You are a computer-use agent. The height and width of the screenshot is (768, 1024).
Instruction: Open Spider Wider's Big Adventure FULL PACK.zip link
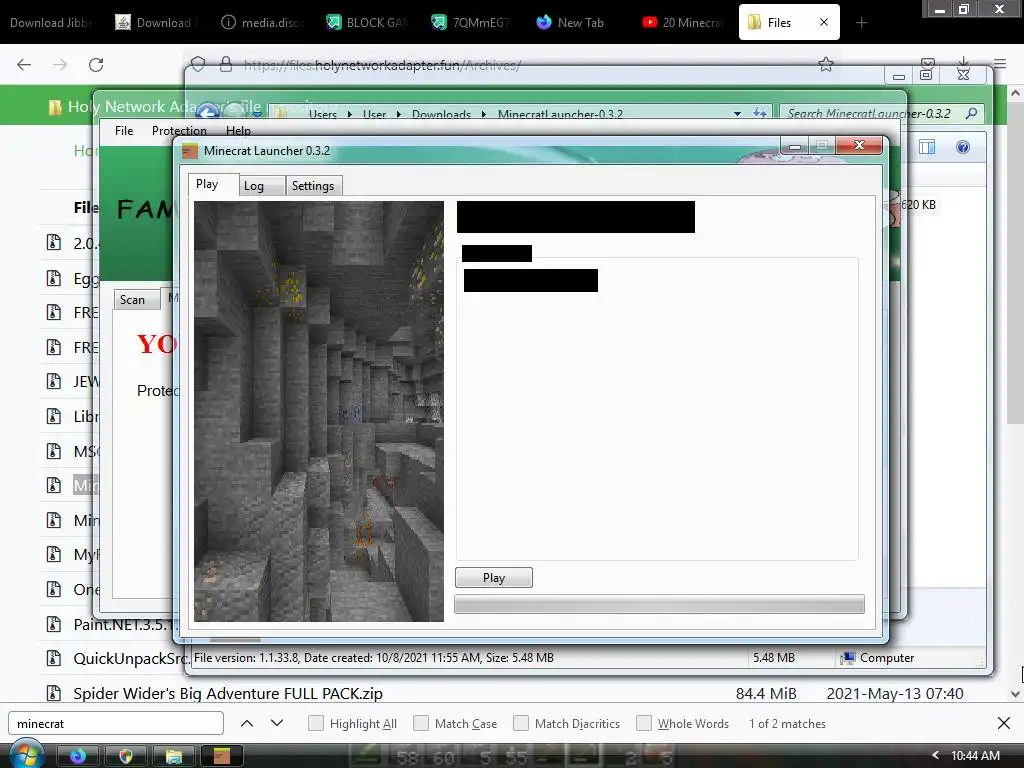(x=228, y=694)
